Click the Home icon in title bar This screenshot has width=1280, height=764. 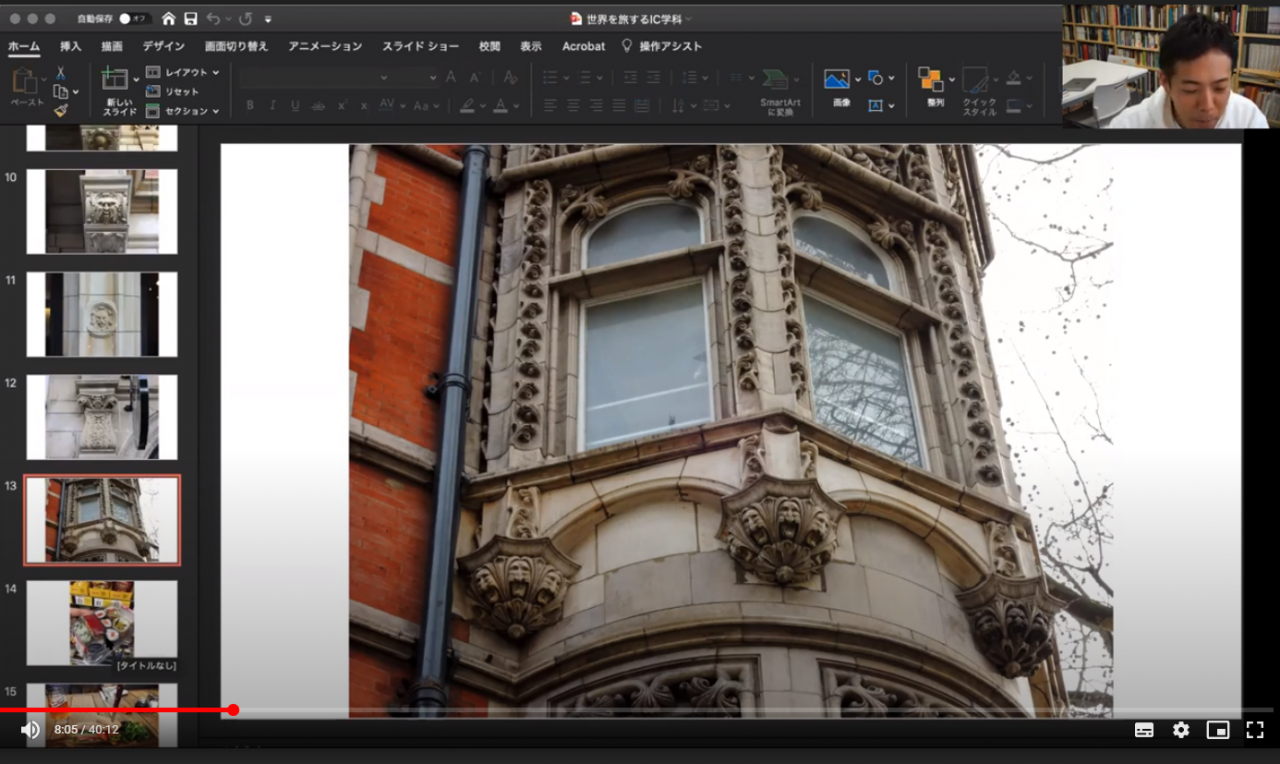[x=168, y=19]
